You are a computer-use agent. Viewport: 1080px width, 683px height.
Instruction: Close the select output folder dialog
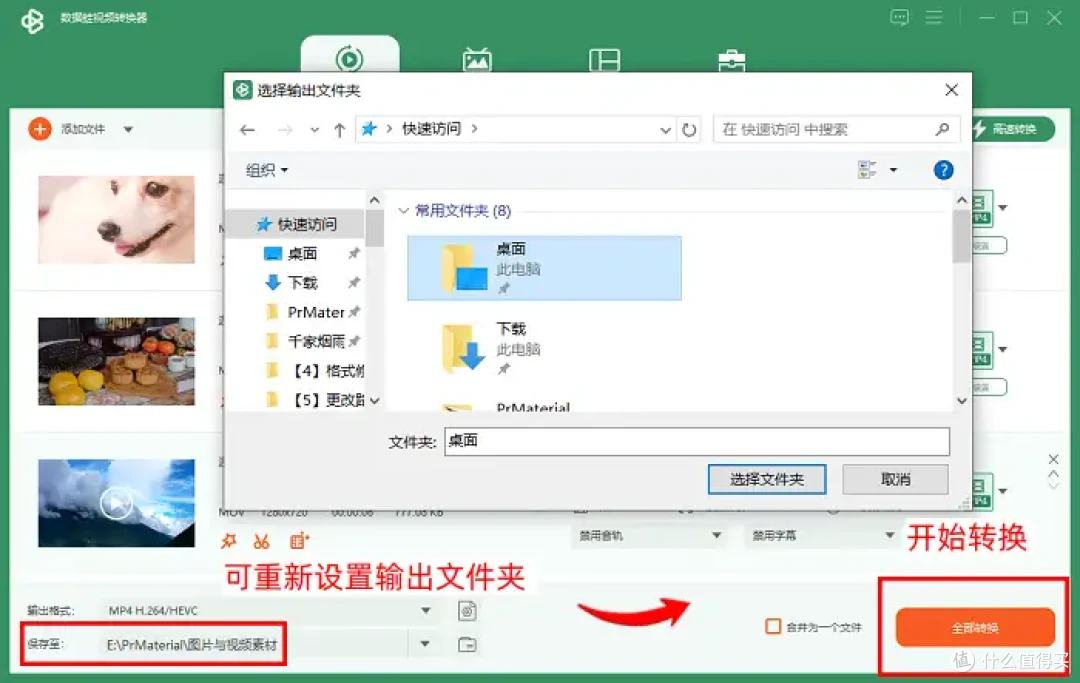click(951, 90)
